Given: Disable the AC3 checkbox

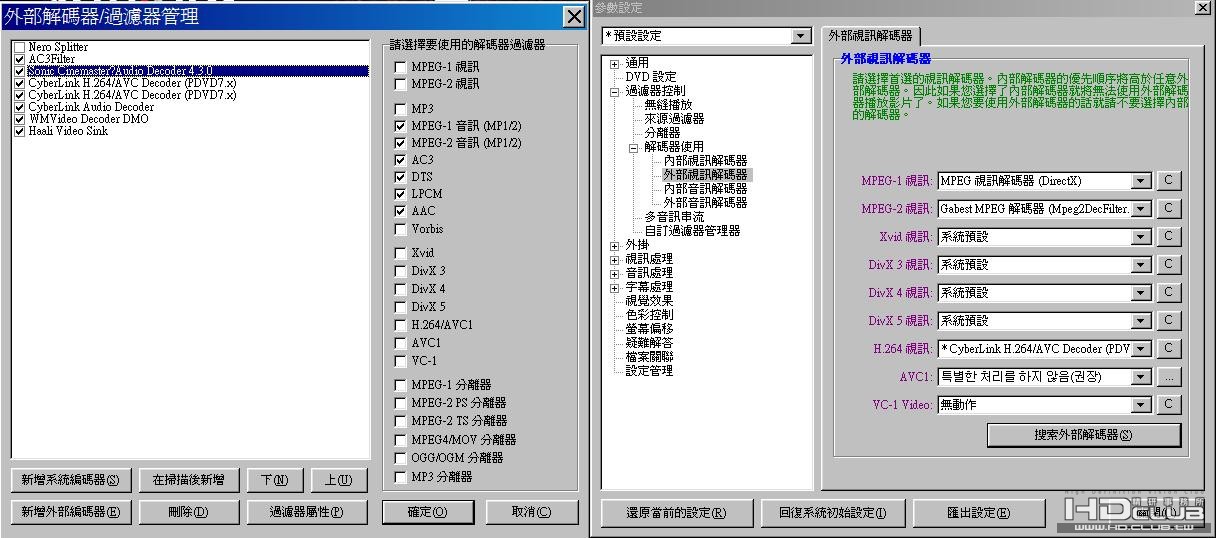Looking at the screenshot, I should pyautogui.click(x=401, y=160).
